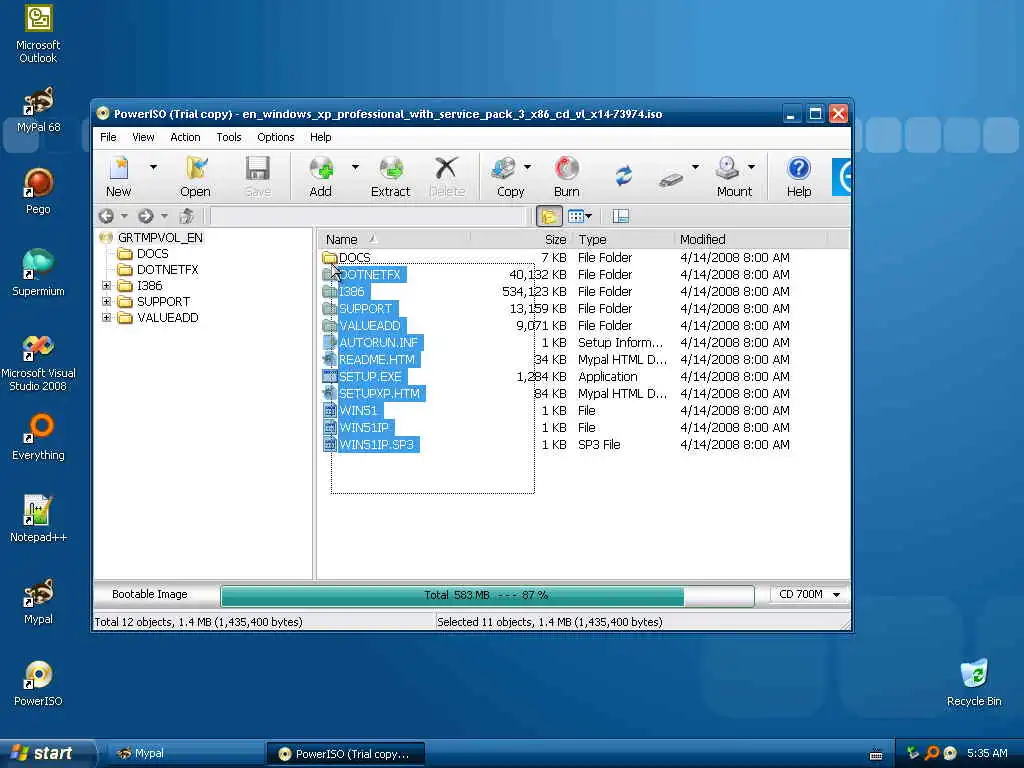Select AUTORUN.INF in the file list

point(378,342)
